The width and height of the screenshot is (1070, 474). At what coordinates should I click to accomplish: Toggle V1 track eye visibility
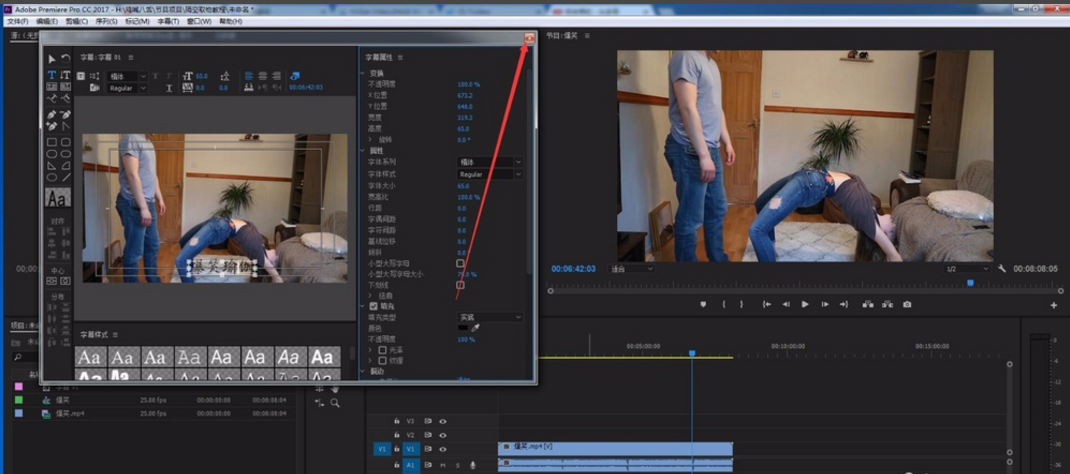(x=443, y=449)
